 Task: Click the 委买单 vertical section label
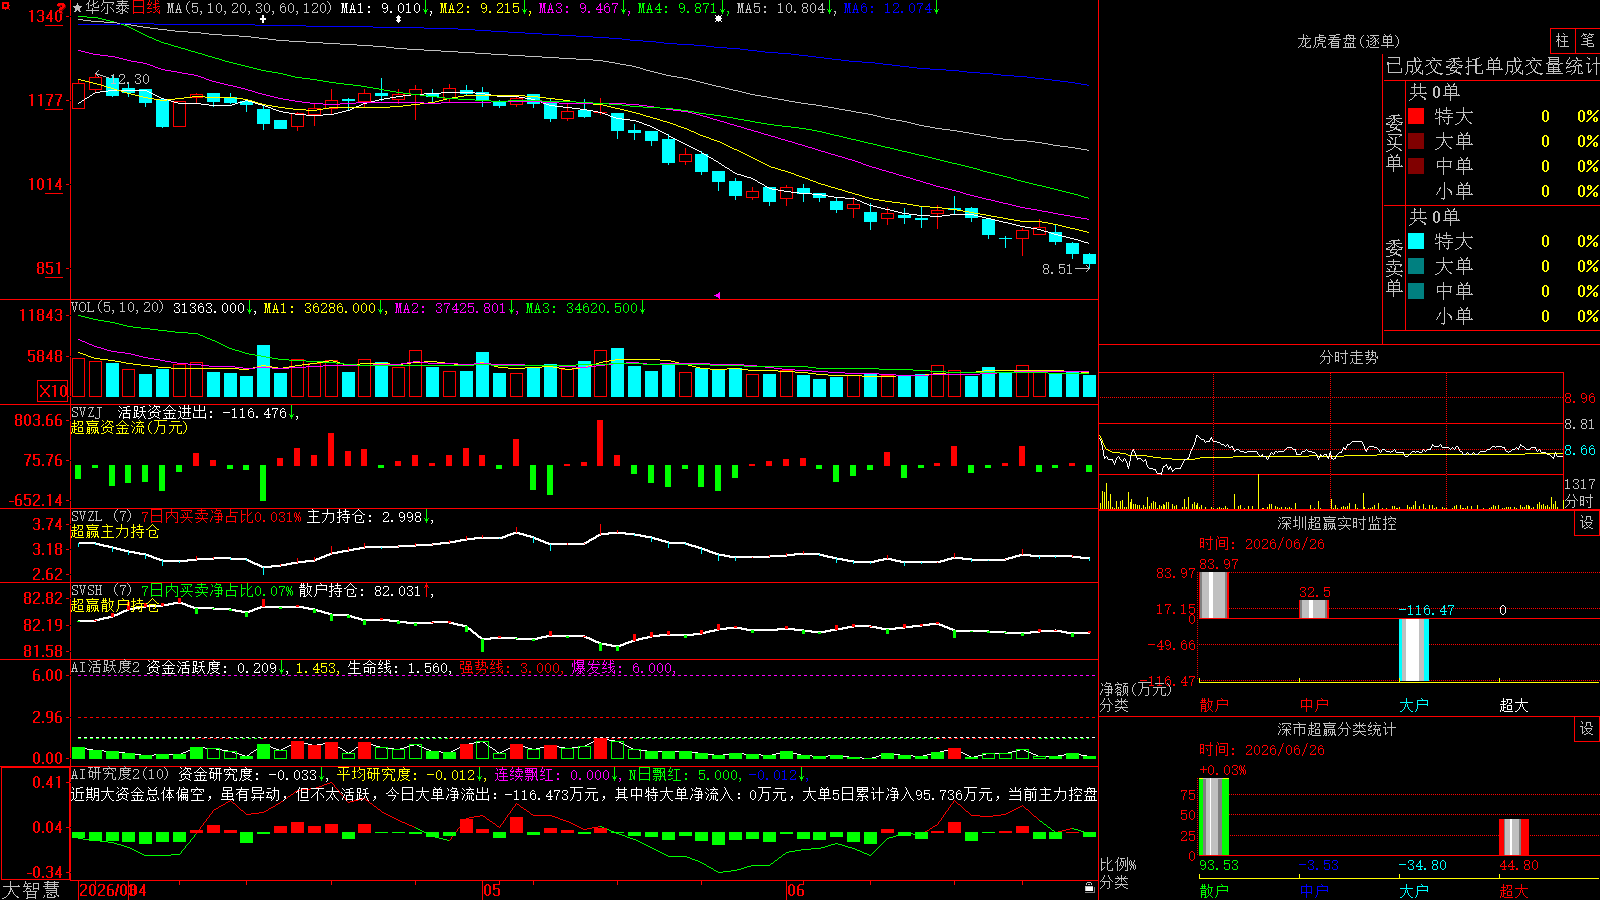pyautogui.click(x=1394, y=142)
